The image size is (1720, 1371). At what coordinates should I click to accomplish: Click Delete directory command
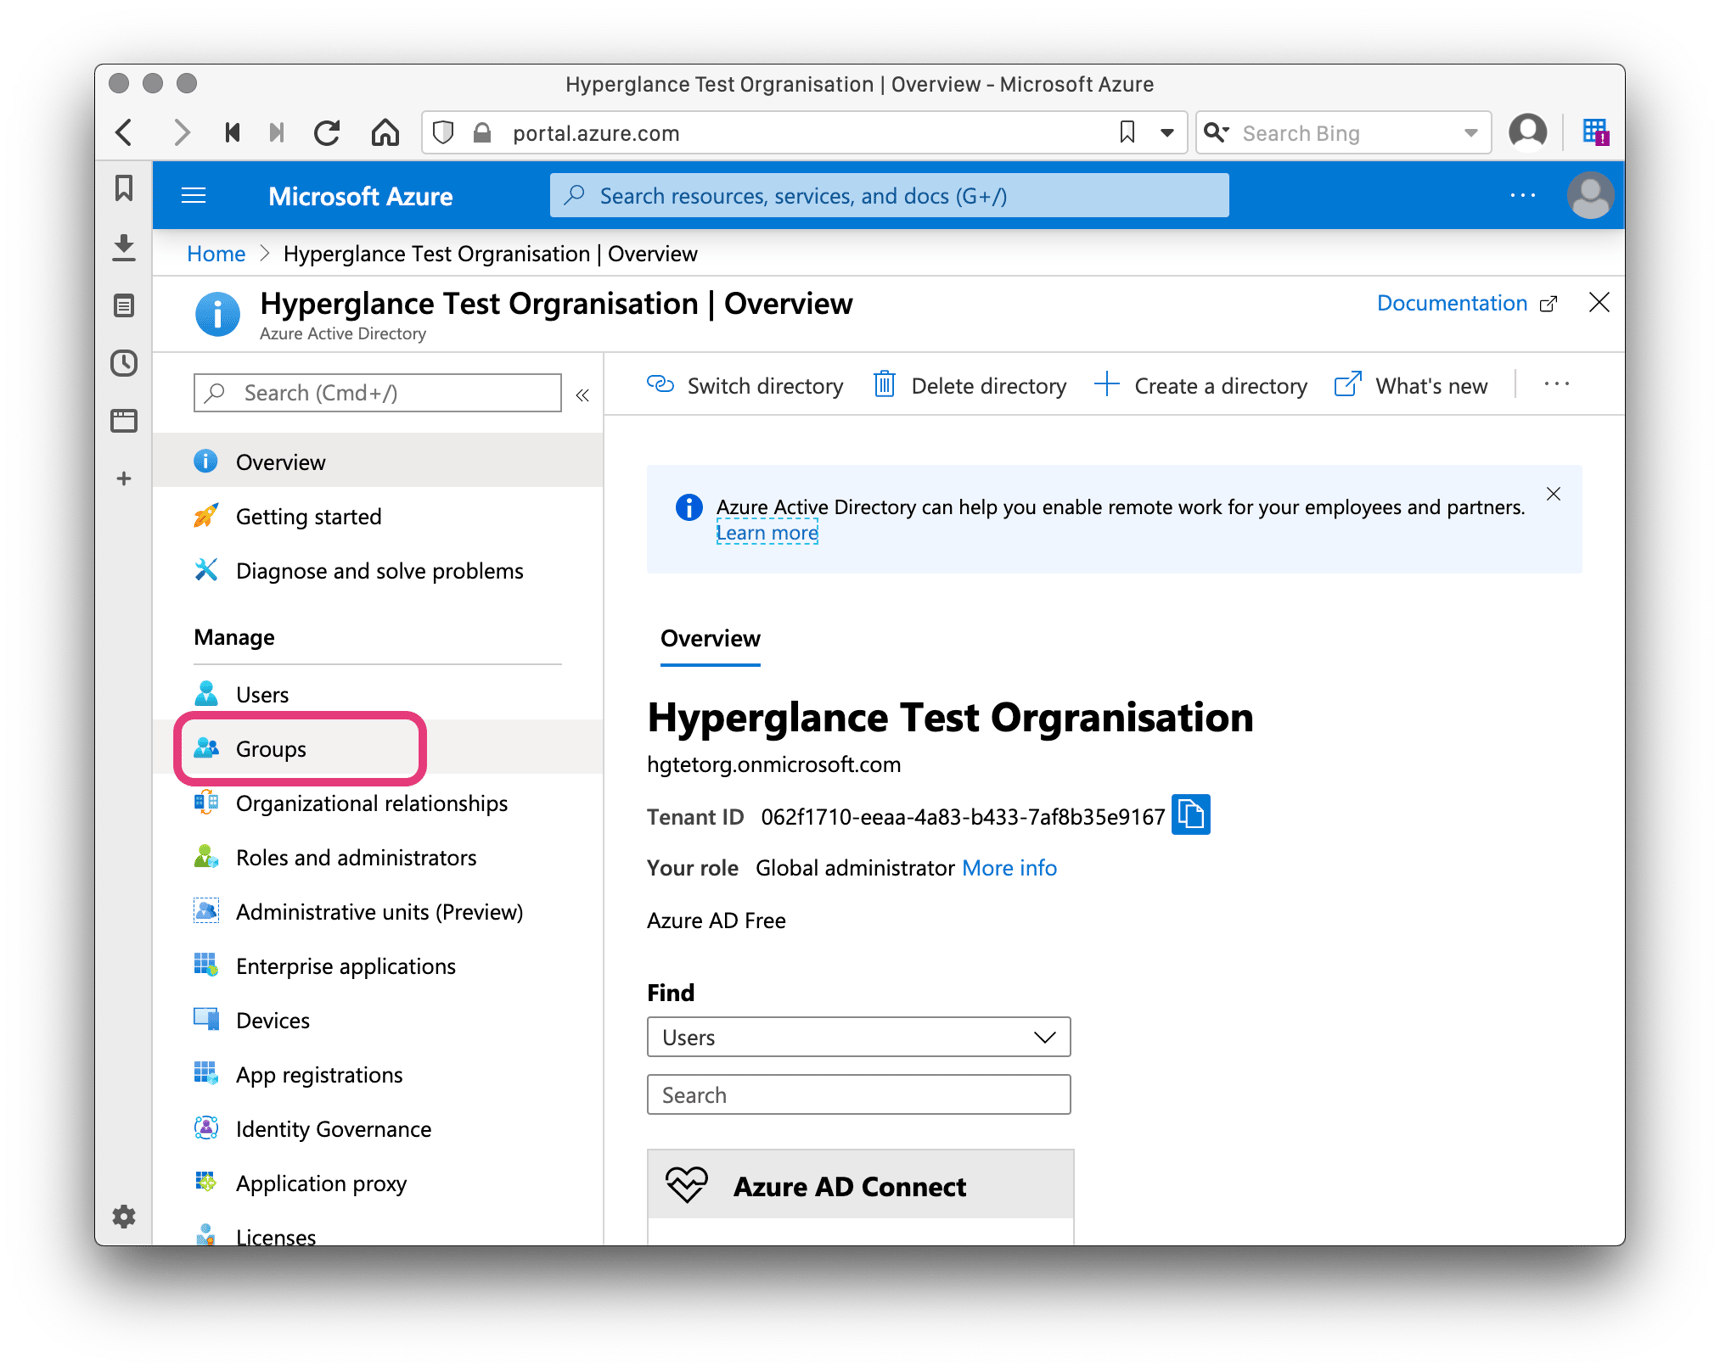(x=970, y=386)
